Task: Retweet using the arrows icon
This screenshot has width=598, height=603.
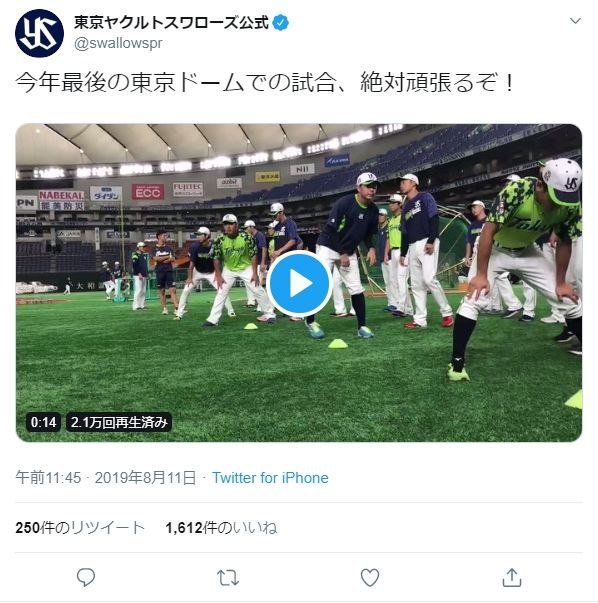Action: point(228,578)
